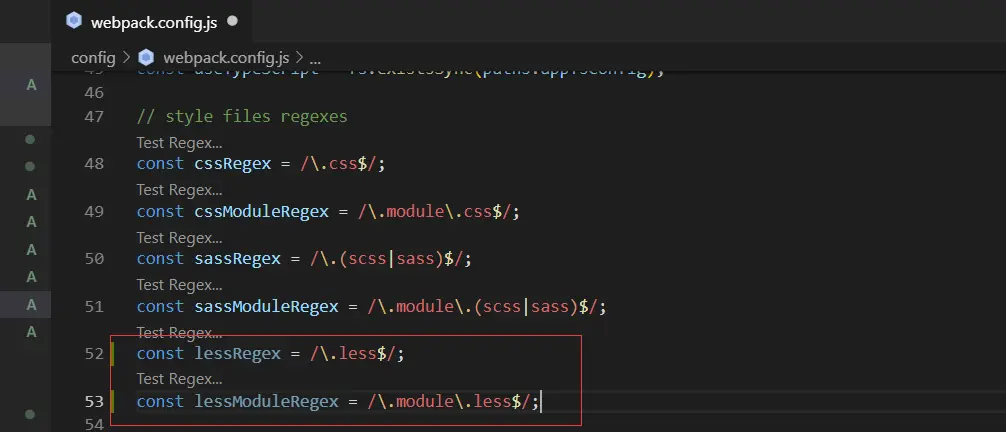Click the cssModuleRegex variable name
Screen dimensions: 1006x432
click(x=262, y=211)
